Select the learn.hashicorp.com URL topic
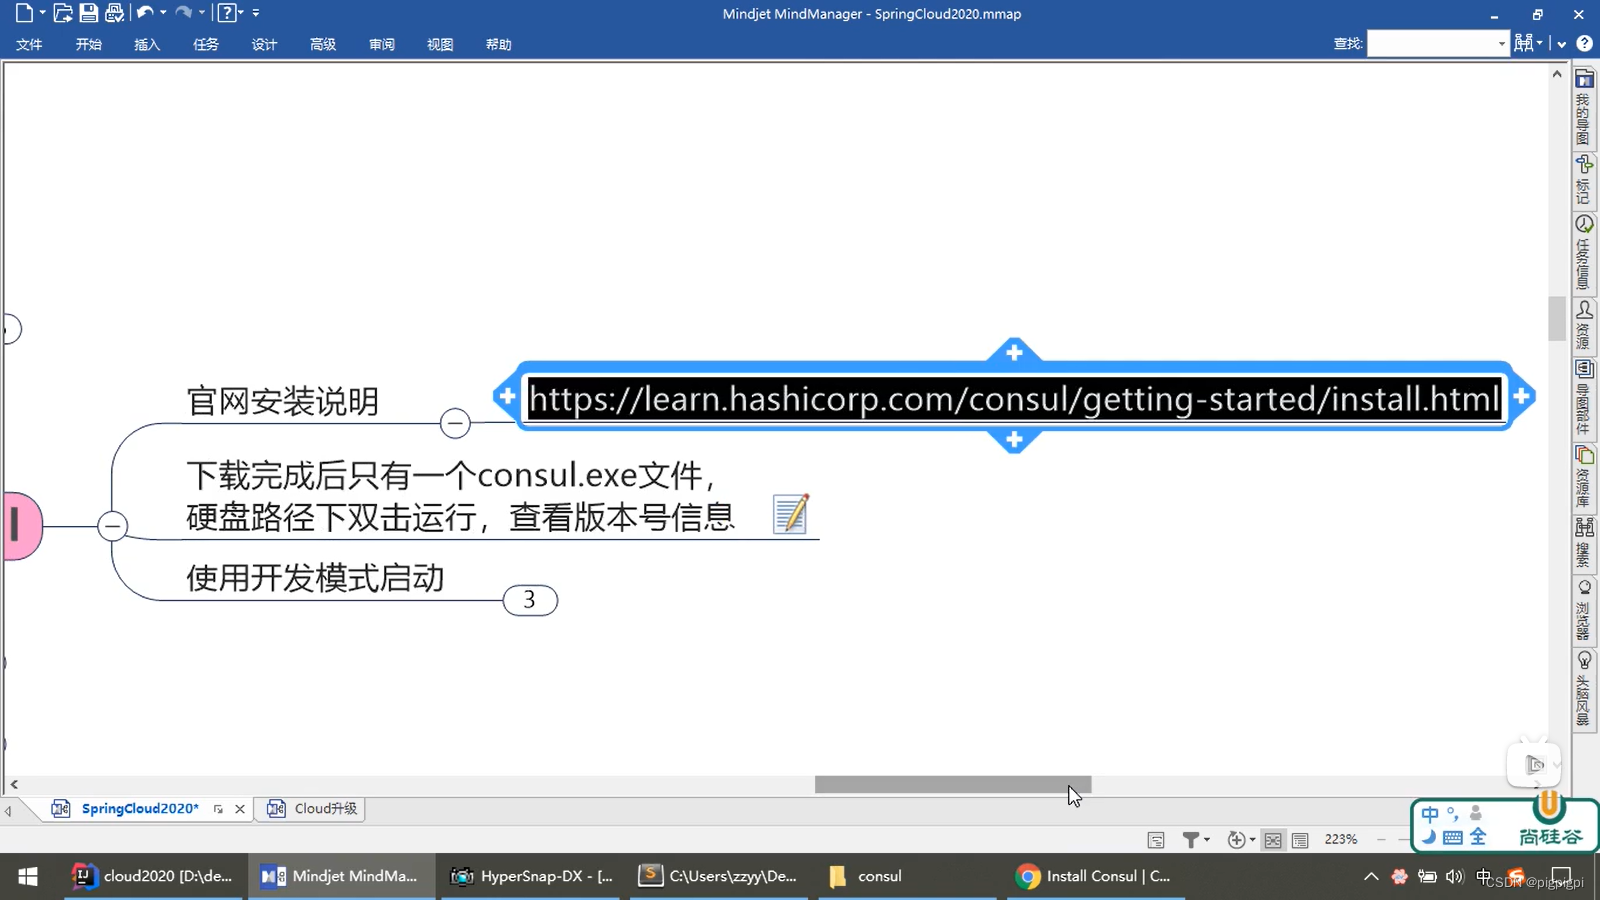The height and width of the screenshot is (900, 1600). 1014,399
